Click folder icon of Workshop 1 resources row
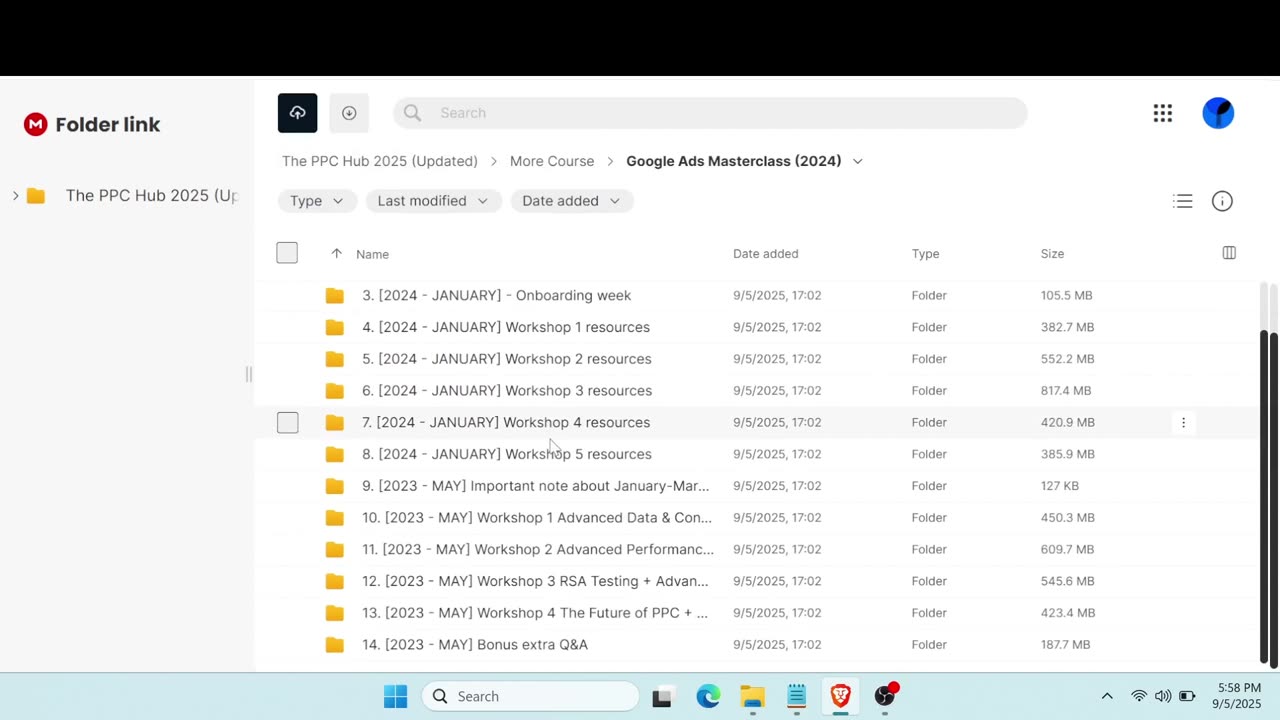This screenshot has width=1280, height=720. [335, 327]
